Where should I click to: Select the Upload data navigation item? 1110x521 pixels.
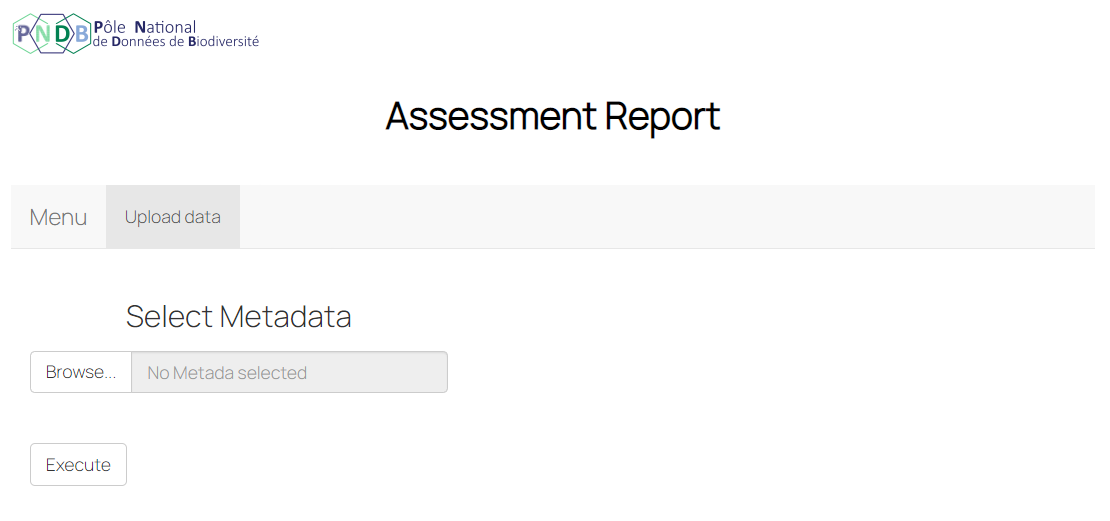[x=173, y=217]
